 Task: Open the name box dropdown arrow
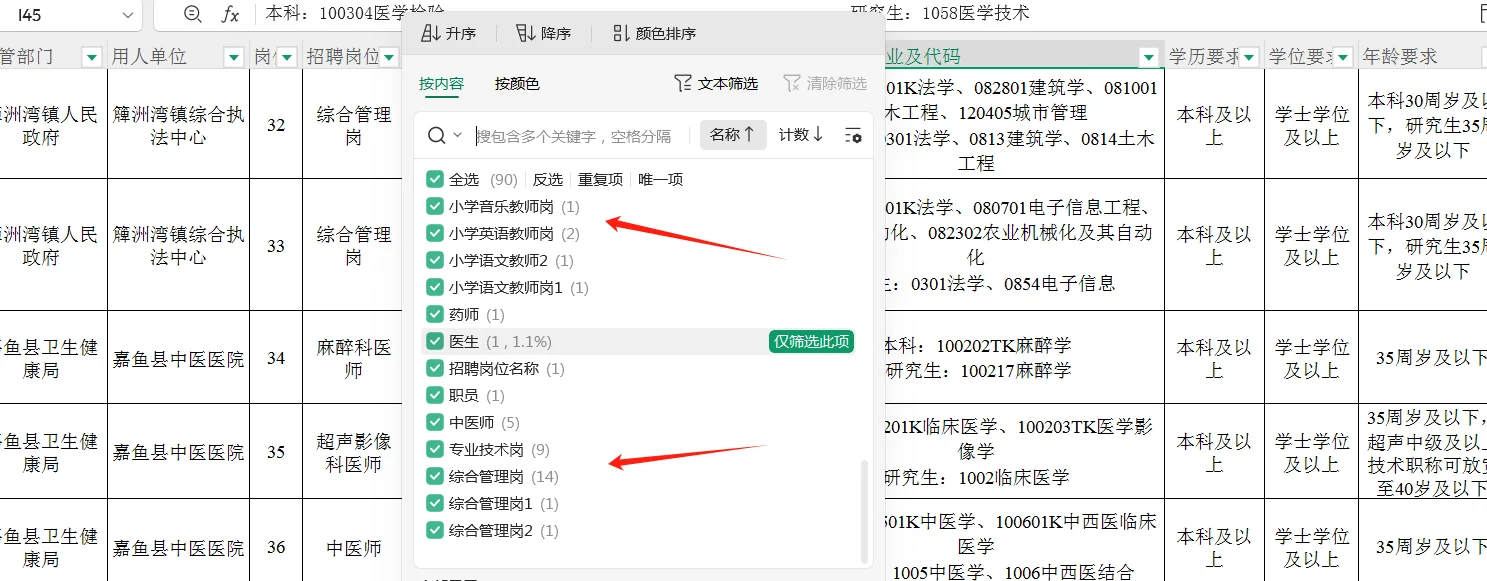click(x=127, y=15)
